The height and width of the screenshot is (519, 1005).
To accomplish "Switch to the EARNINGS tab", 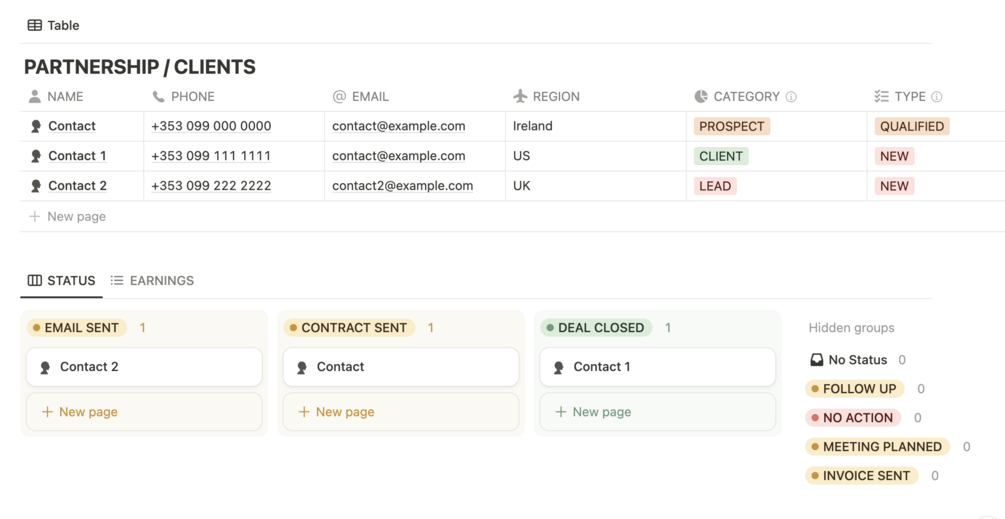I will [x=152, y=281].
